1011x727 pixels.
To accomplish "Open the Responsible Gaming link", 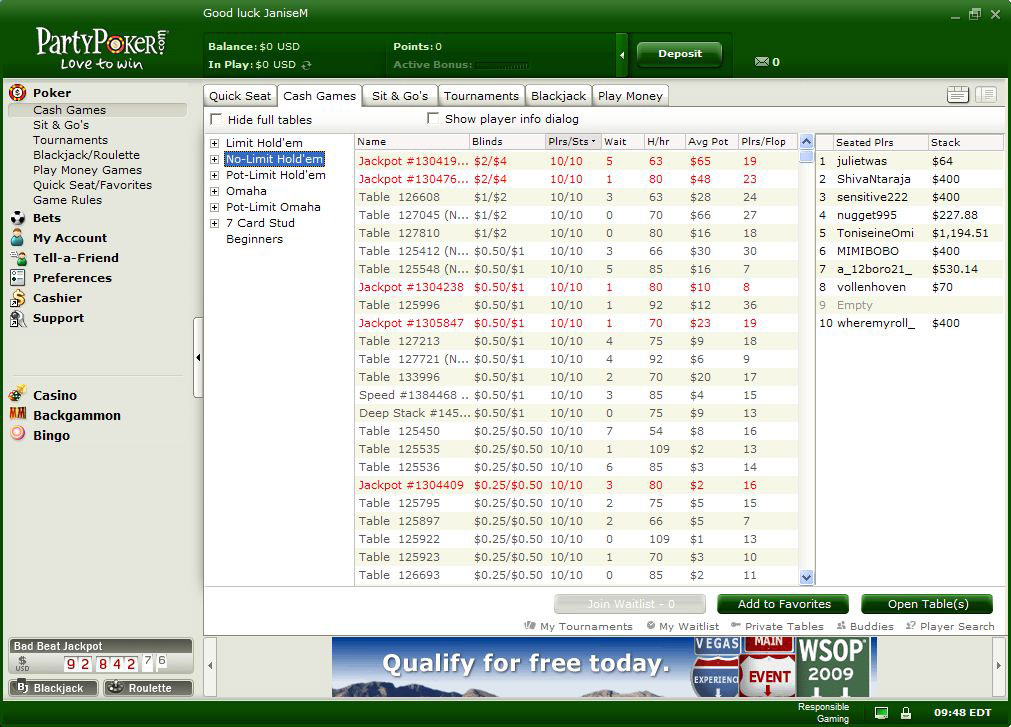I will [823, 713].
